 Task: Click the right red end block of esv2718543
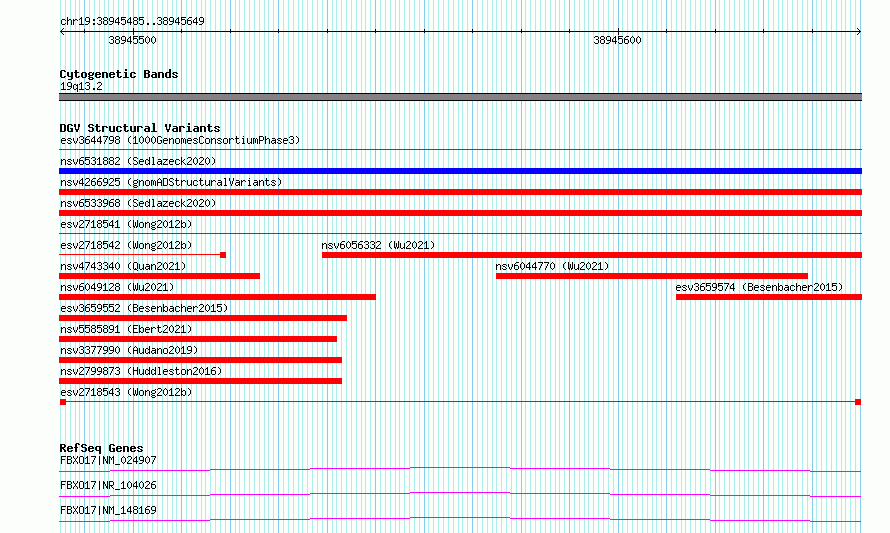858,402
